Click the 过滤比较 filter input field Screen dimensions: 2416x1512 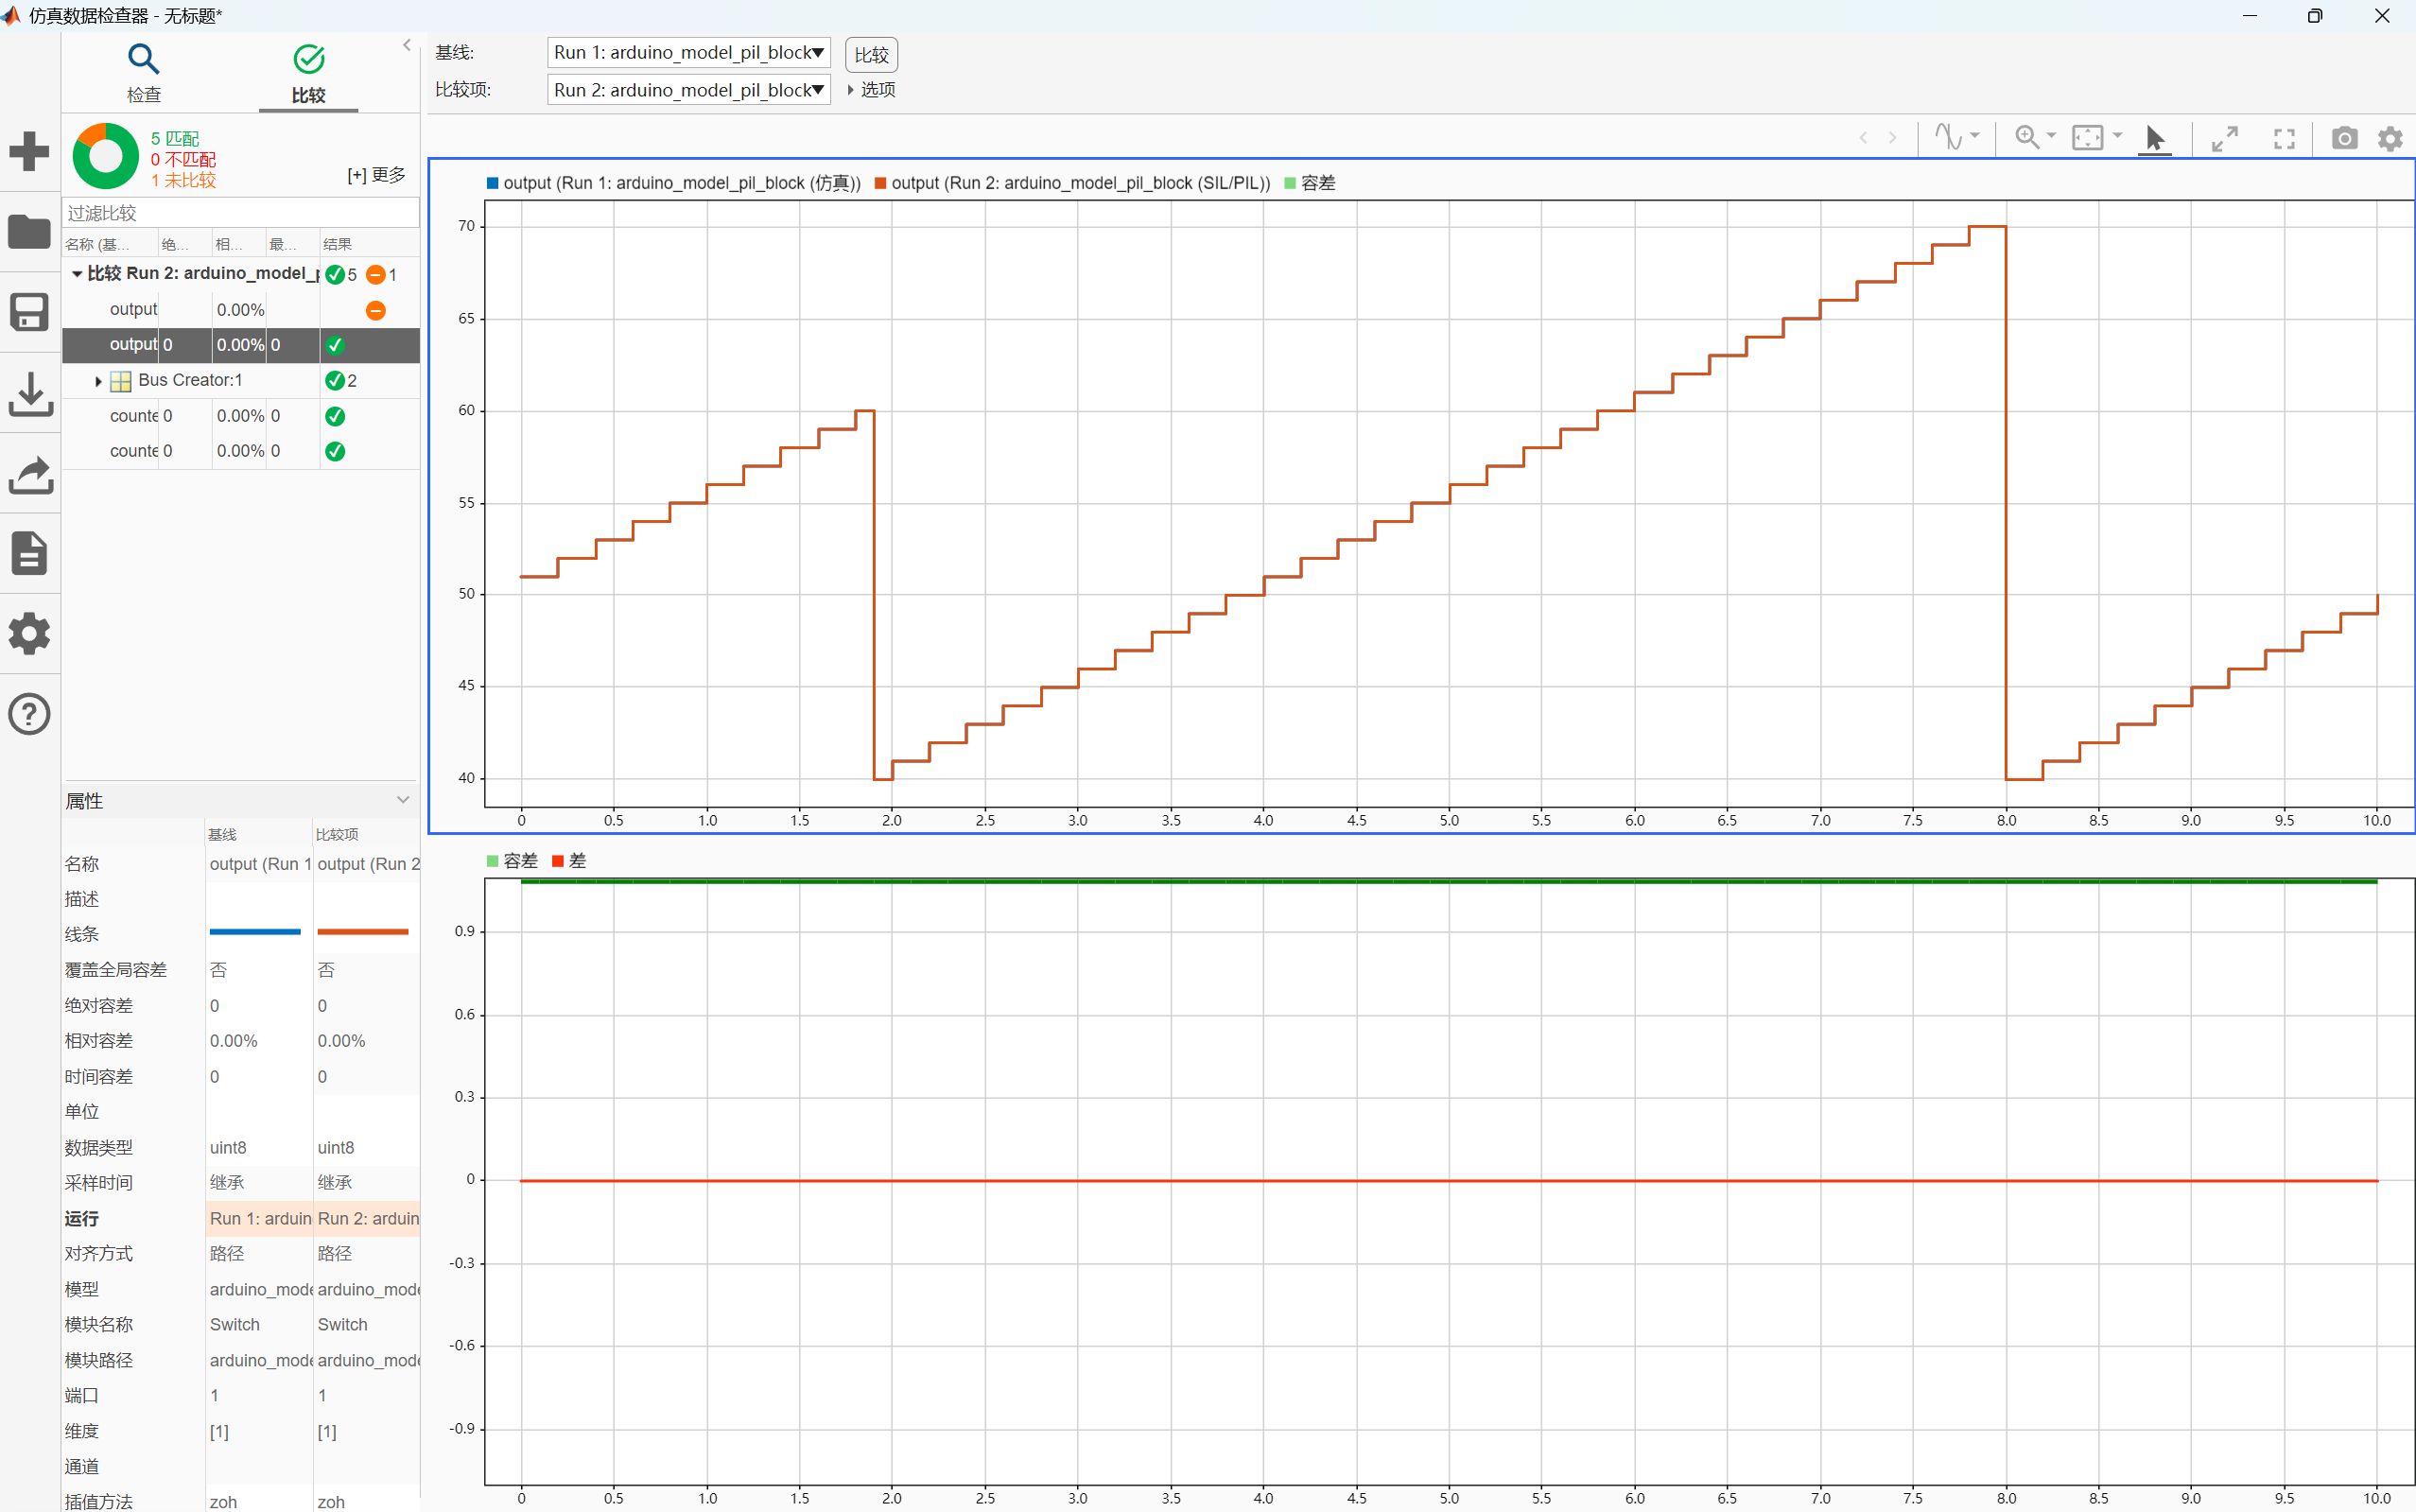pos(240,213)
